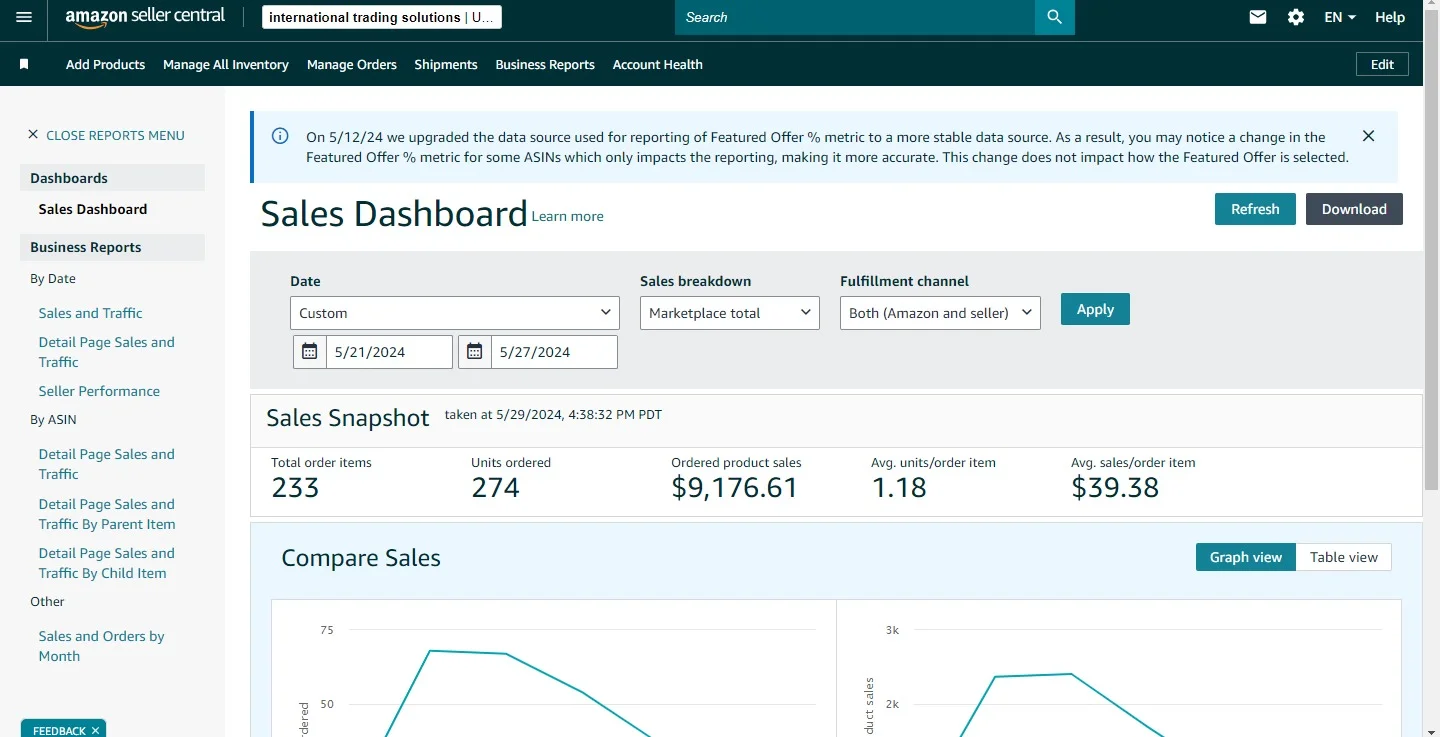The width and height of the screenshot is (1440, 737).
Task: Open the end date calendar icon
Action: (x=475, y=352)
